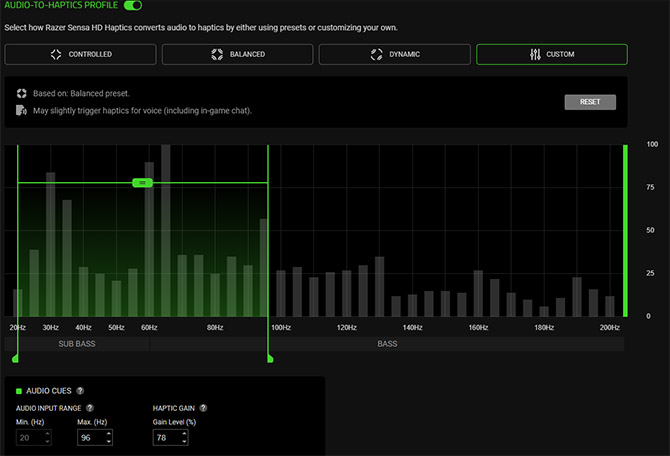670x456 pixels.
Task: Toggle the Audio-to-Haptics Profile switch
Action: click(x=133, y=5)
